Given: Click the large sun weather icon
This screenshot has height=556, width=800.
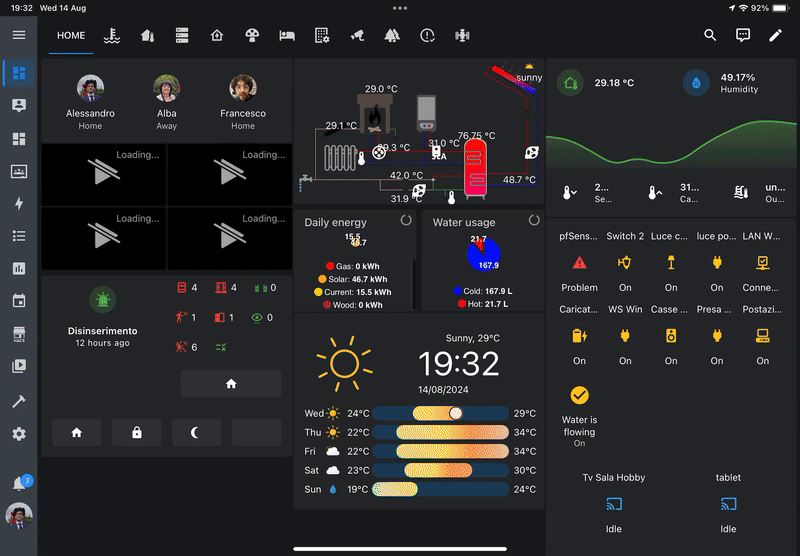Looking at the screenshot, I should (x=344, y=364).
